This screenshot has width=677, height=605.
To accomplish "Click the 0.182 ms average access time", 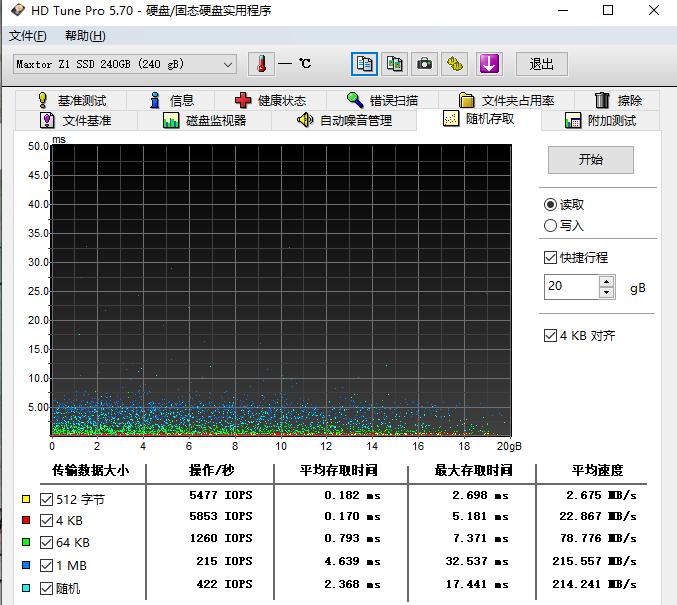I will tap(352, 495).
